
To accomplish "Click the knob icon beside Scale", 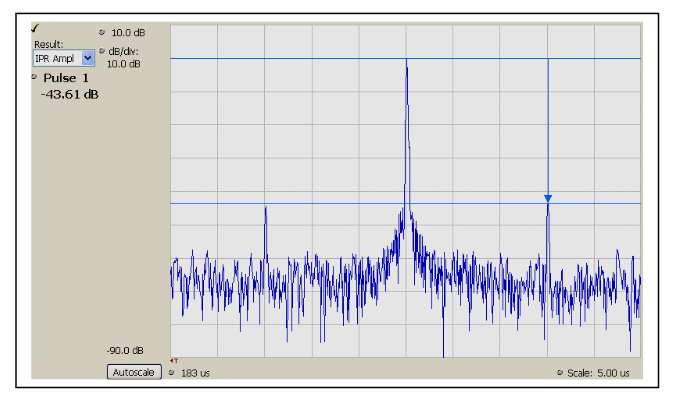I will pos(560,372).
